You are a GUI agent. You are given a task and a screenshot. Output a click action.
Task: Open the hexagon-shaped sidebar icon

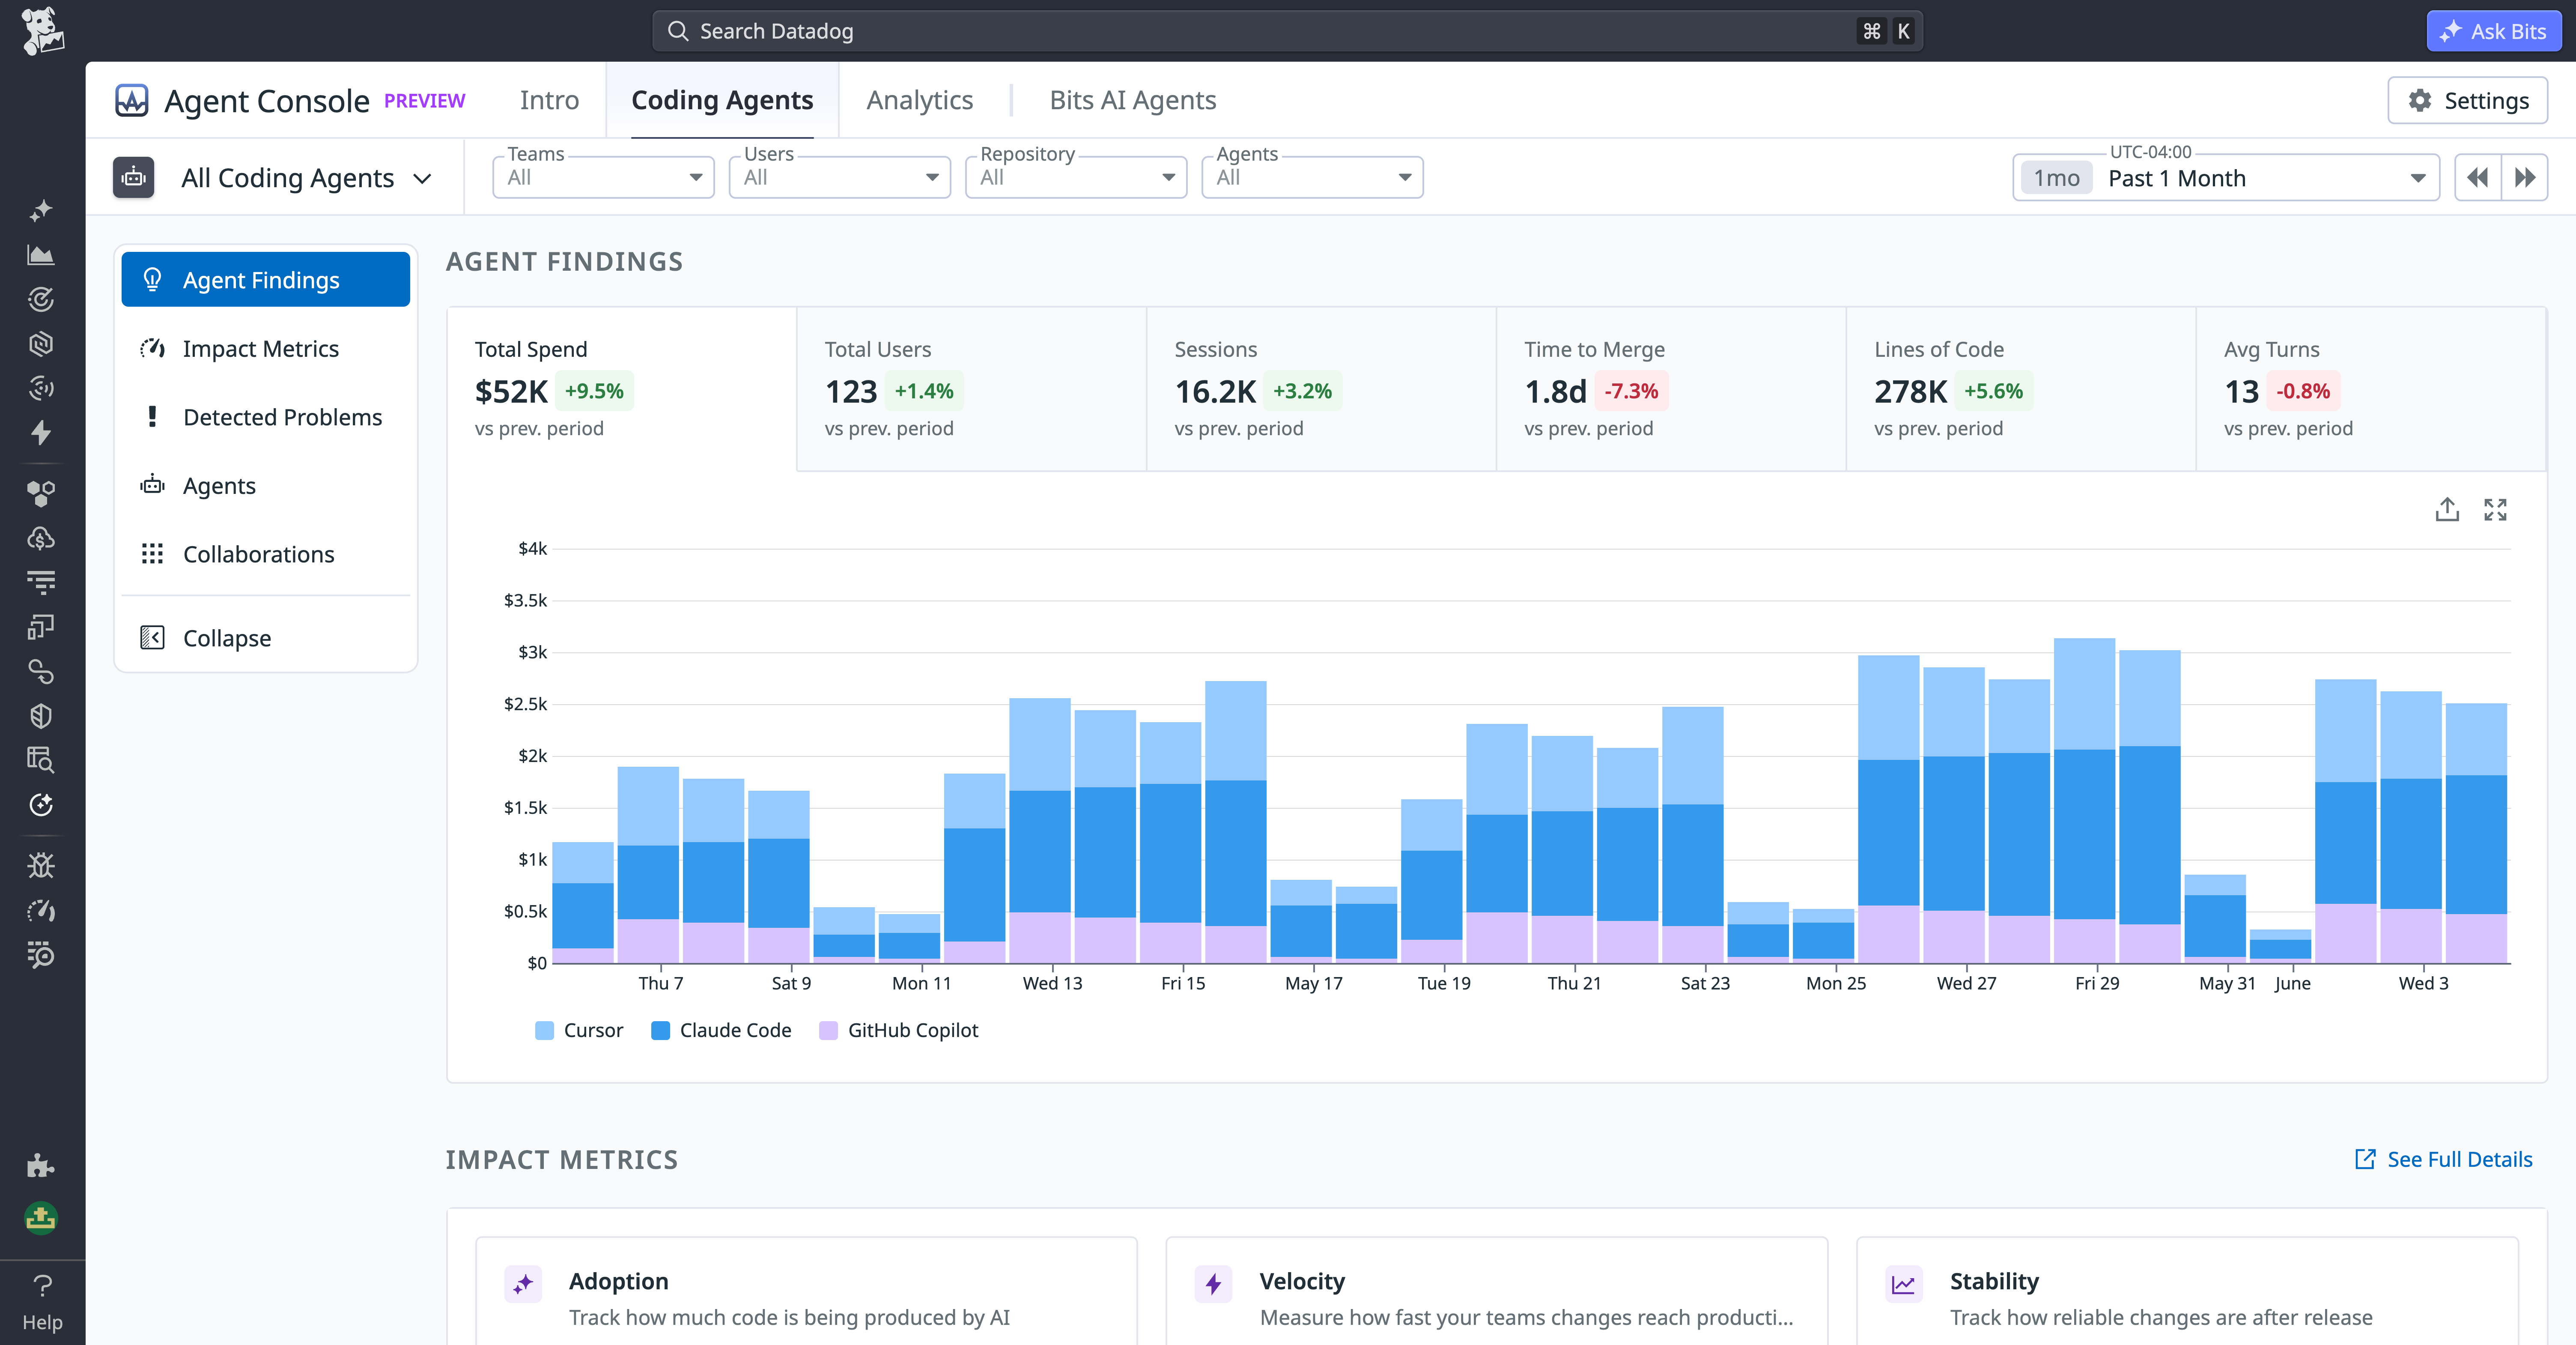[x=41, y=344]
